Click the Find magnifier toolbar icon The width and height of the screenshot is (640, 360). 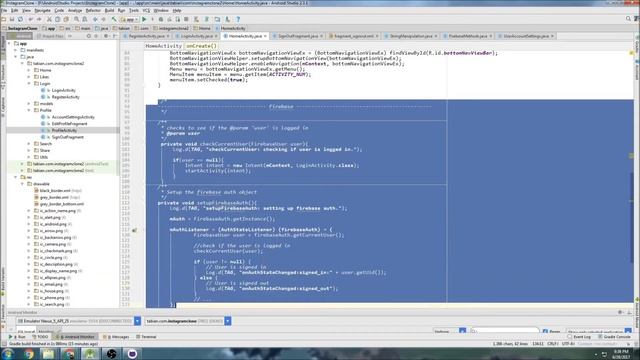point(76,19)
